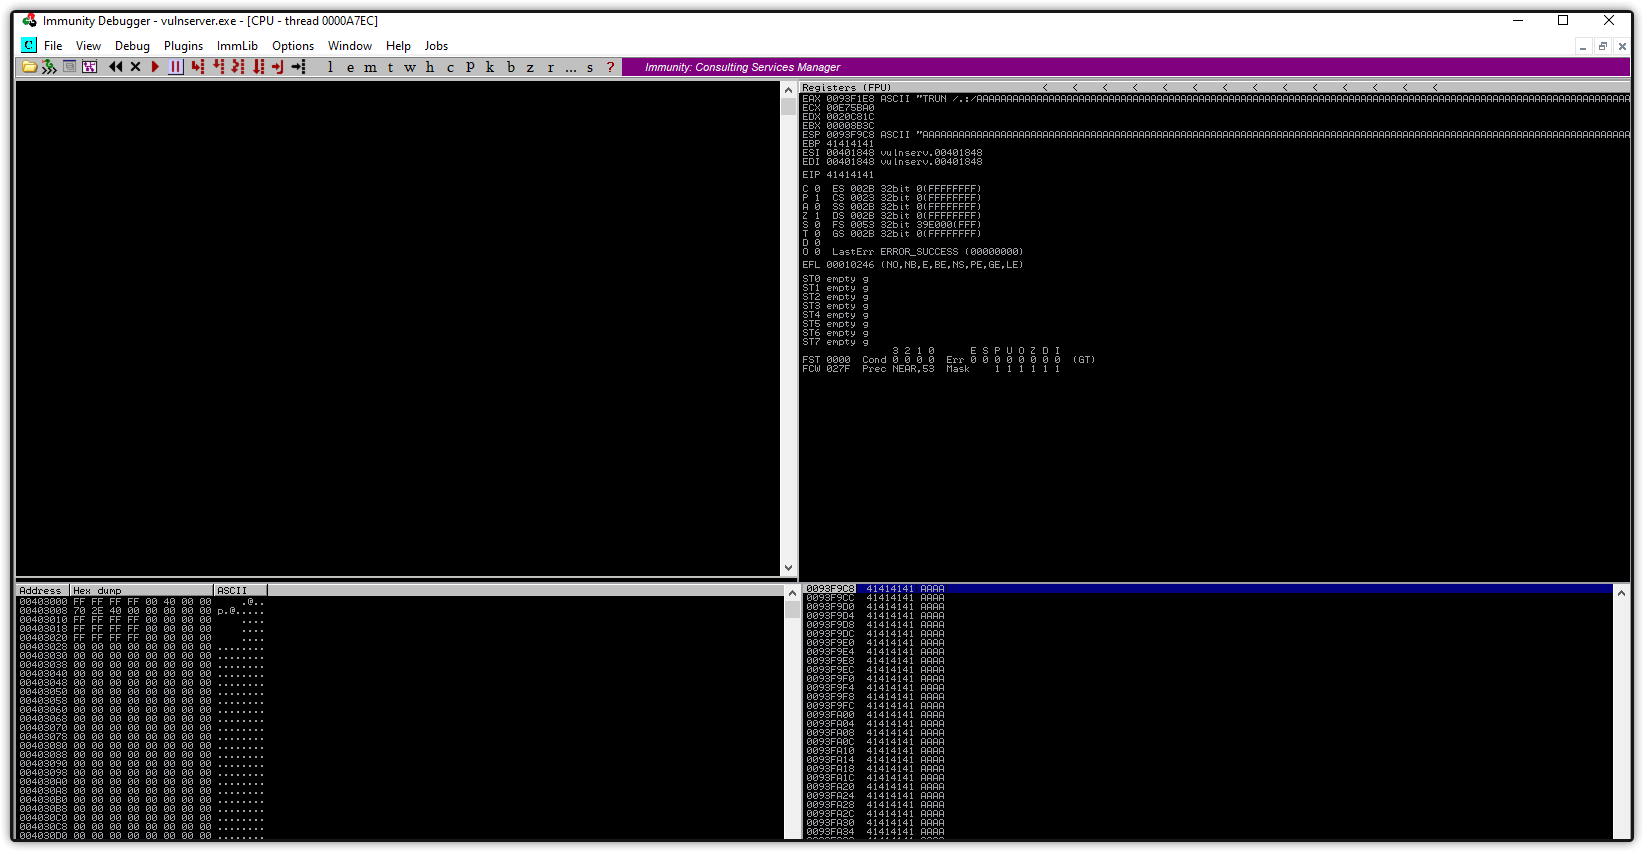Click the third toolbar icon after Attach

[69, 67]
